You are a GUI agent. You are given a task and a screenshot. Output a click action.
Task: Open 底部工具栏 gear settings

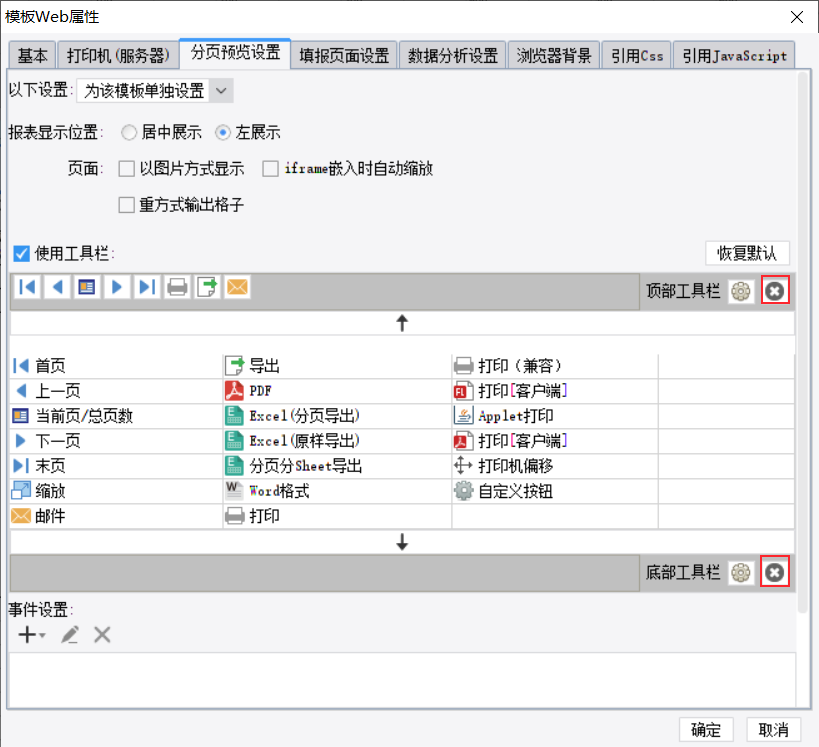pyautogui.click(x=741, y=573)
